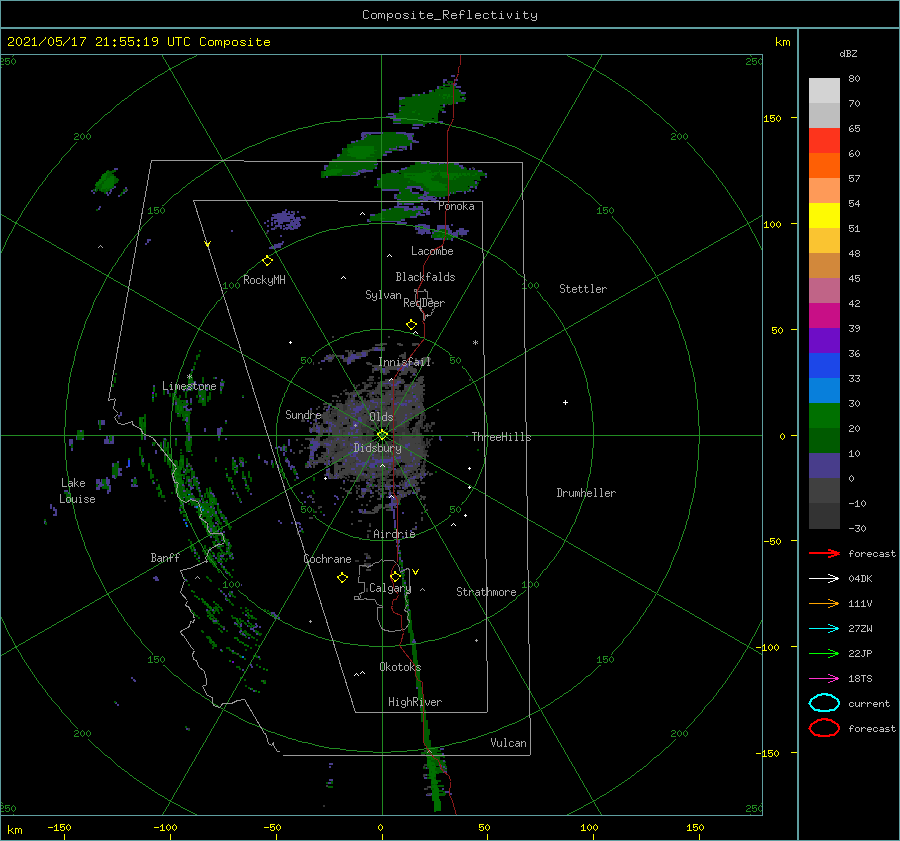Select the 30 dBZ light blue swatch
The image size is (900, 841).
click(x=824, y=390)
